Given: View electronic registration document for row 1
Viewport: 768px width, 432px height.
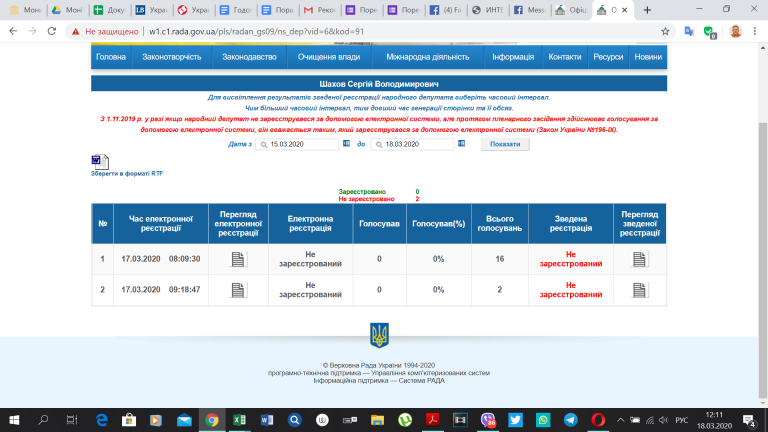Looking at the screenshot, I should pos(238,260).
